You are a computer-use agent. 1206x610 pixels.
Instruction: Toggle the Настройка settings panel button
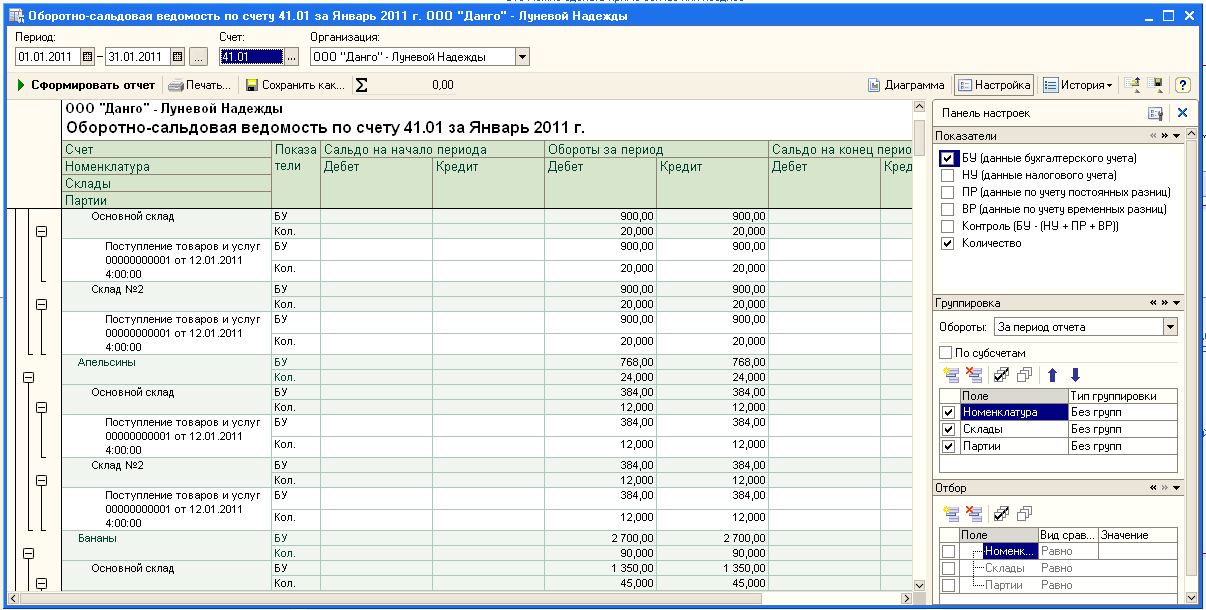(x=993, y=85)
